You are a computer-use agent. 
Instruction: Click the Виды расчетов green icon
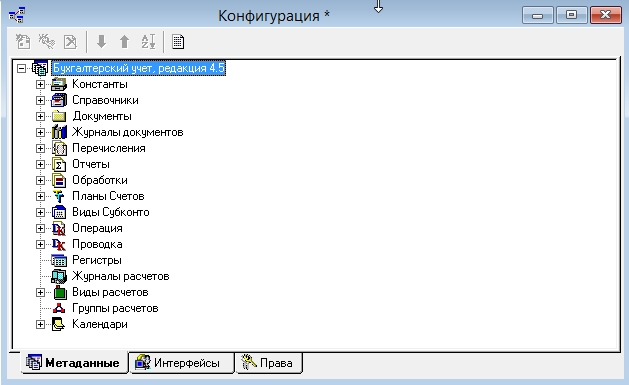pos(60,292)
